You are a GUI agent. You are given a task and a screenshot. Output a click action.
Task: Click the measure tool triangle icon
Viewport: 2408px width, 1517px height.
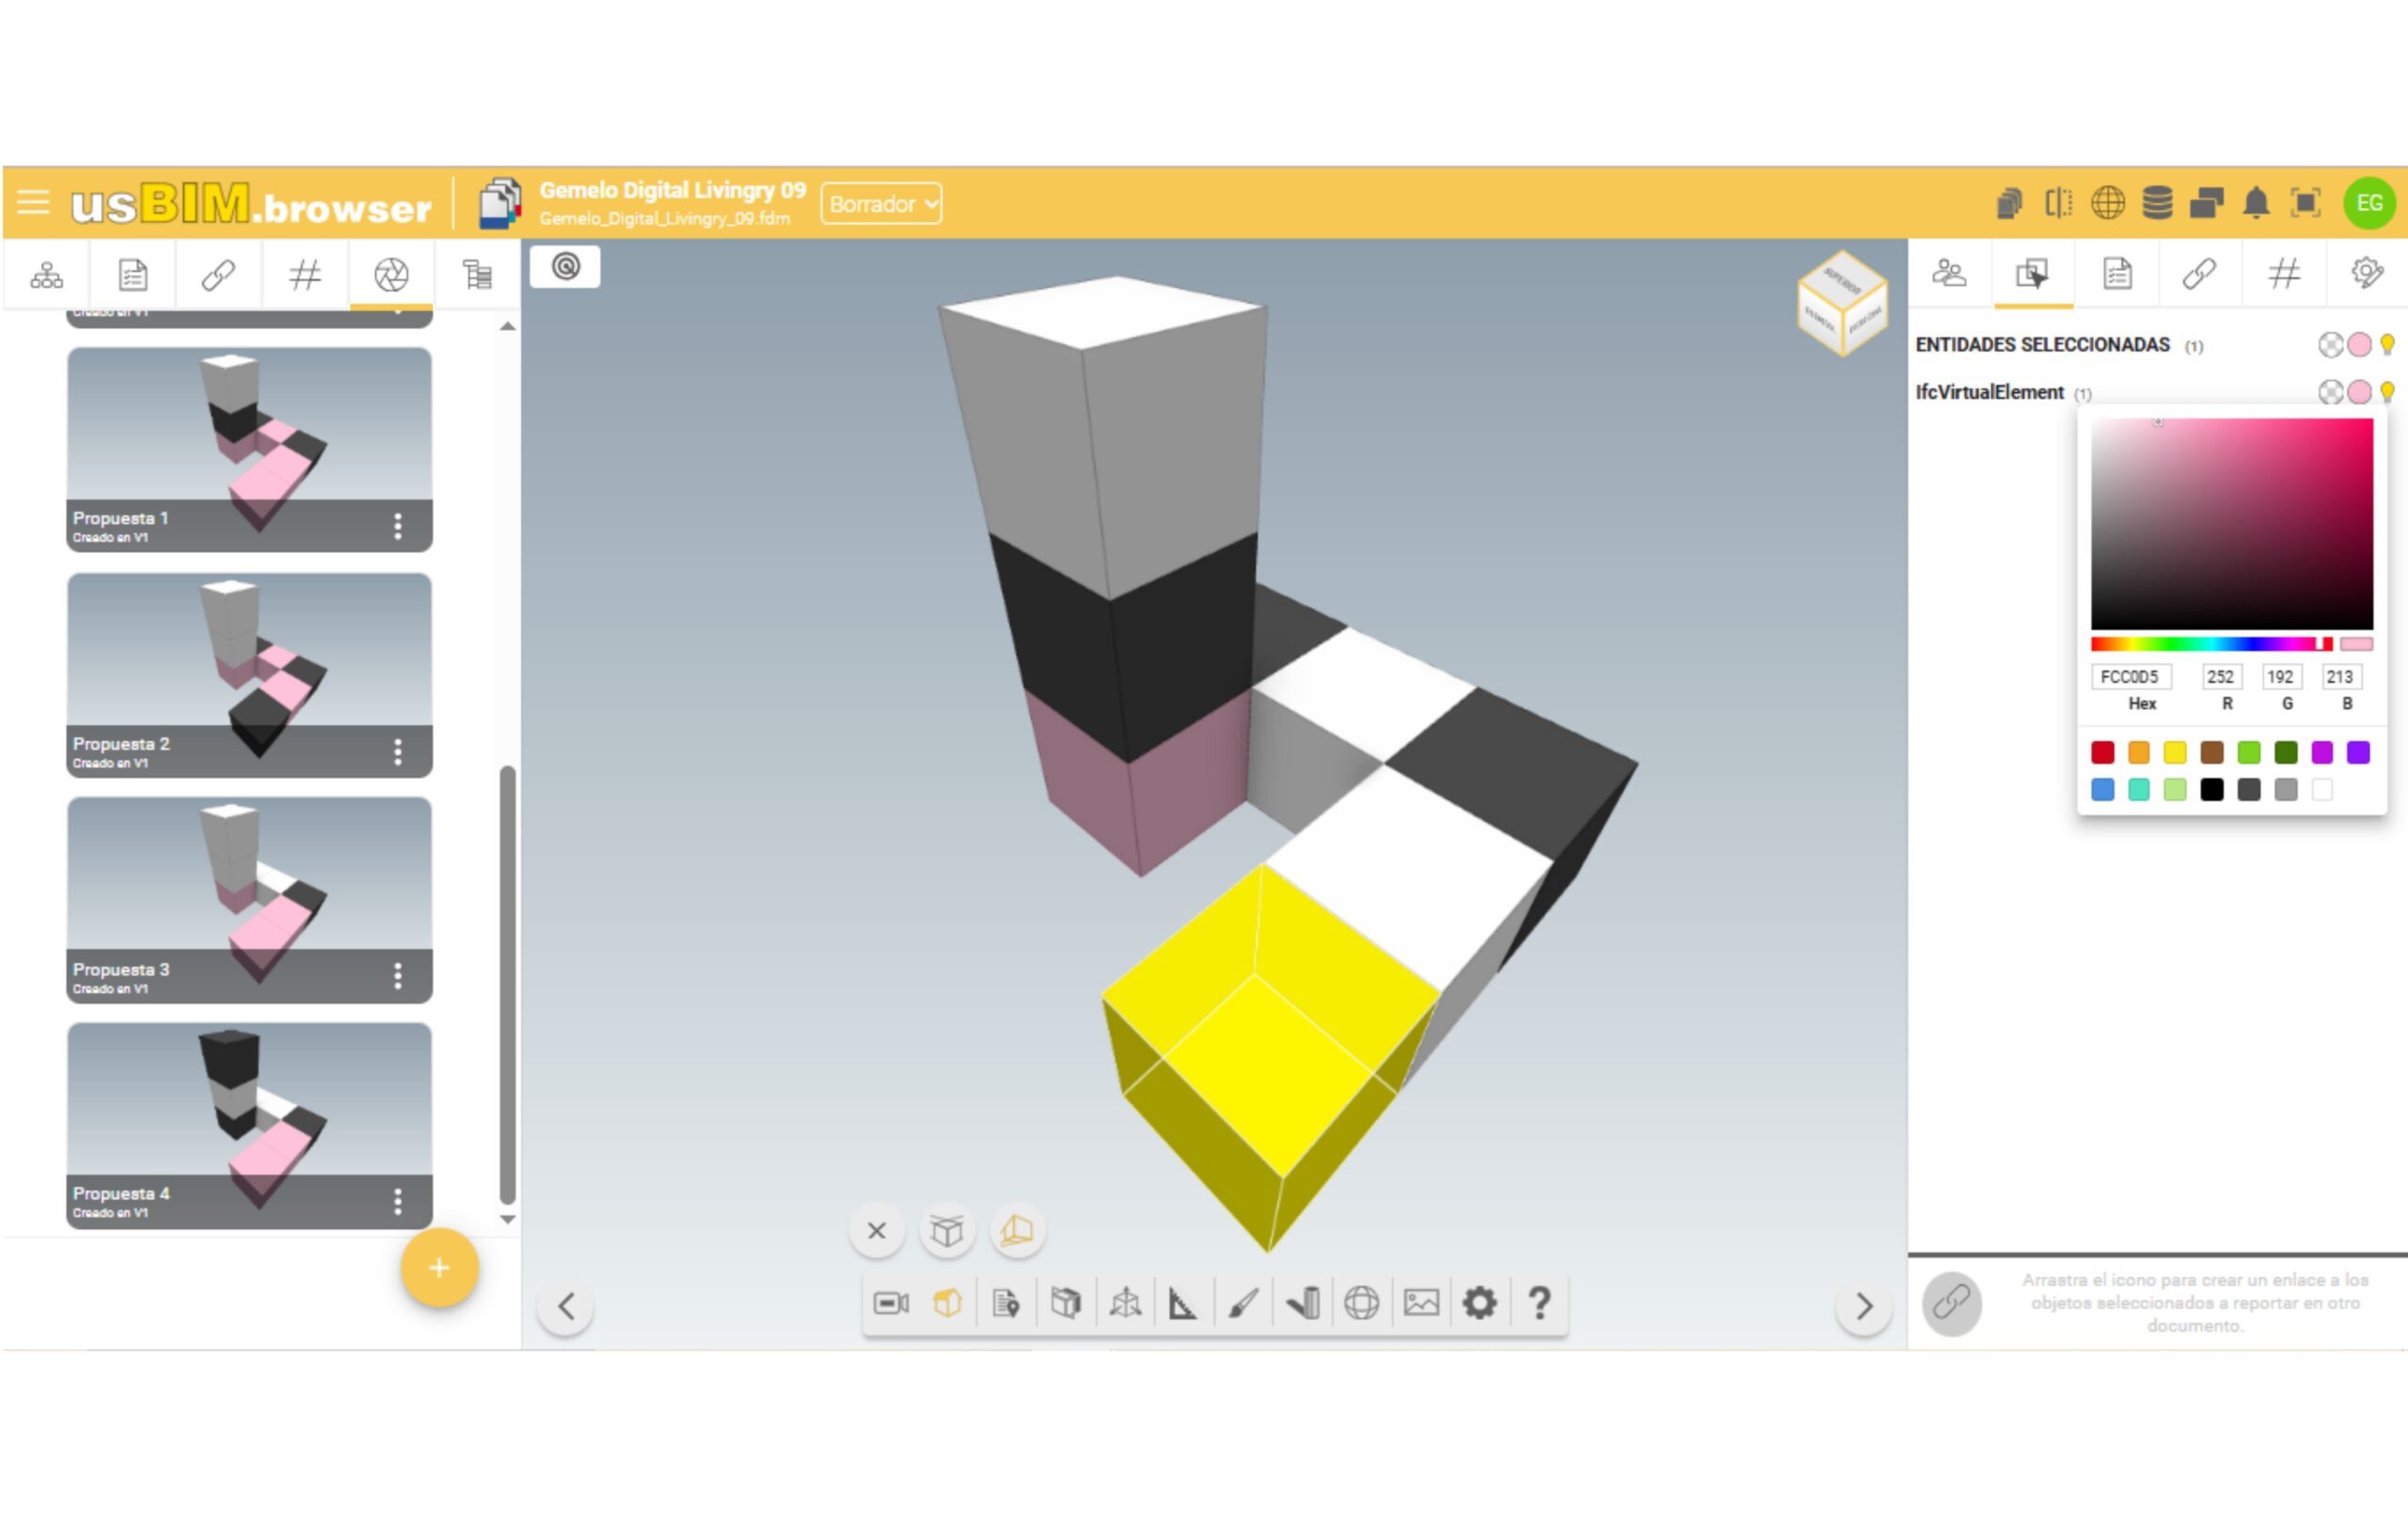[1183, 1303]
